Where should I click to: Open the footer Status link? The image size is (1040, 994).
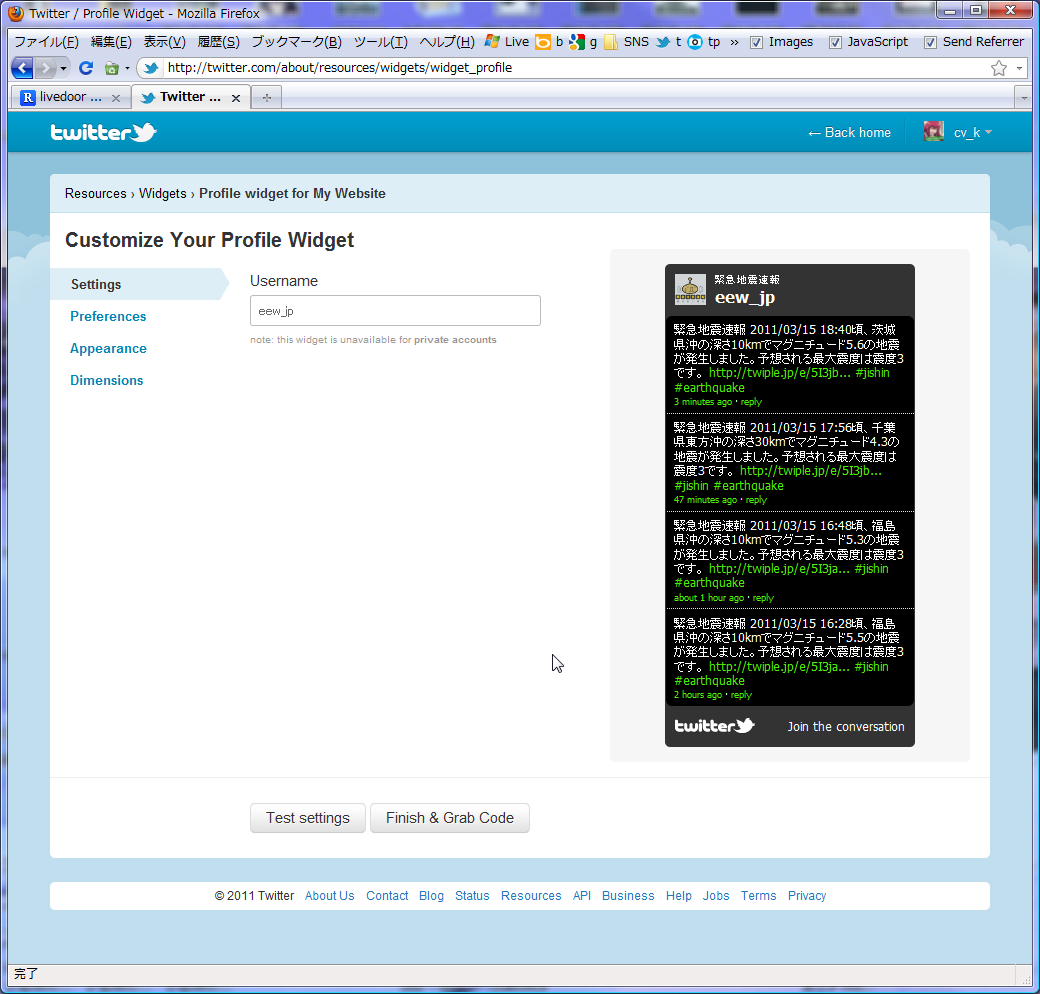[472, 896]
